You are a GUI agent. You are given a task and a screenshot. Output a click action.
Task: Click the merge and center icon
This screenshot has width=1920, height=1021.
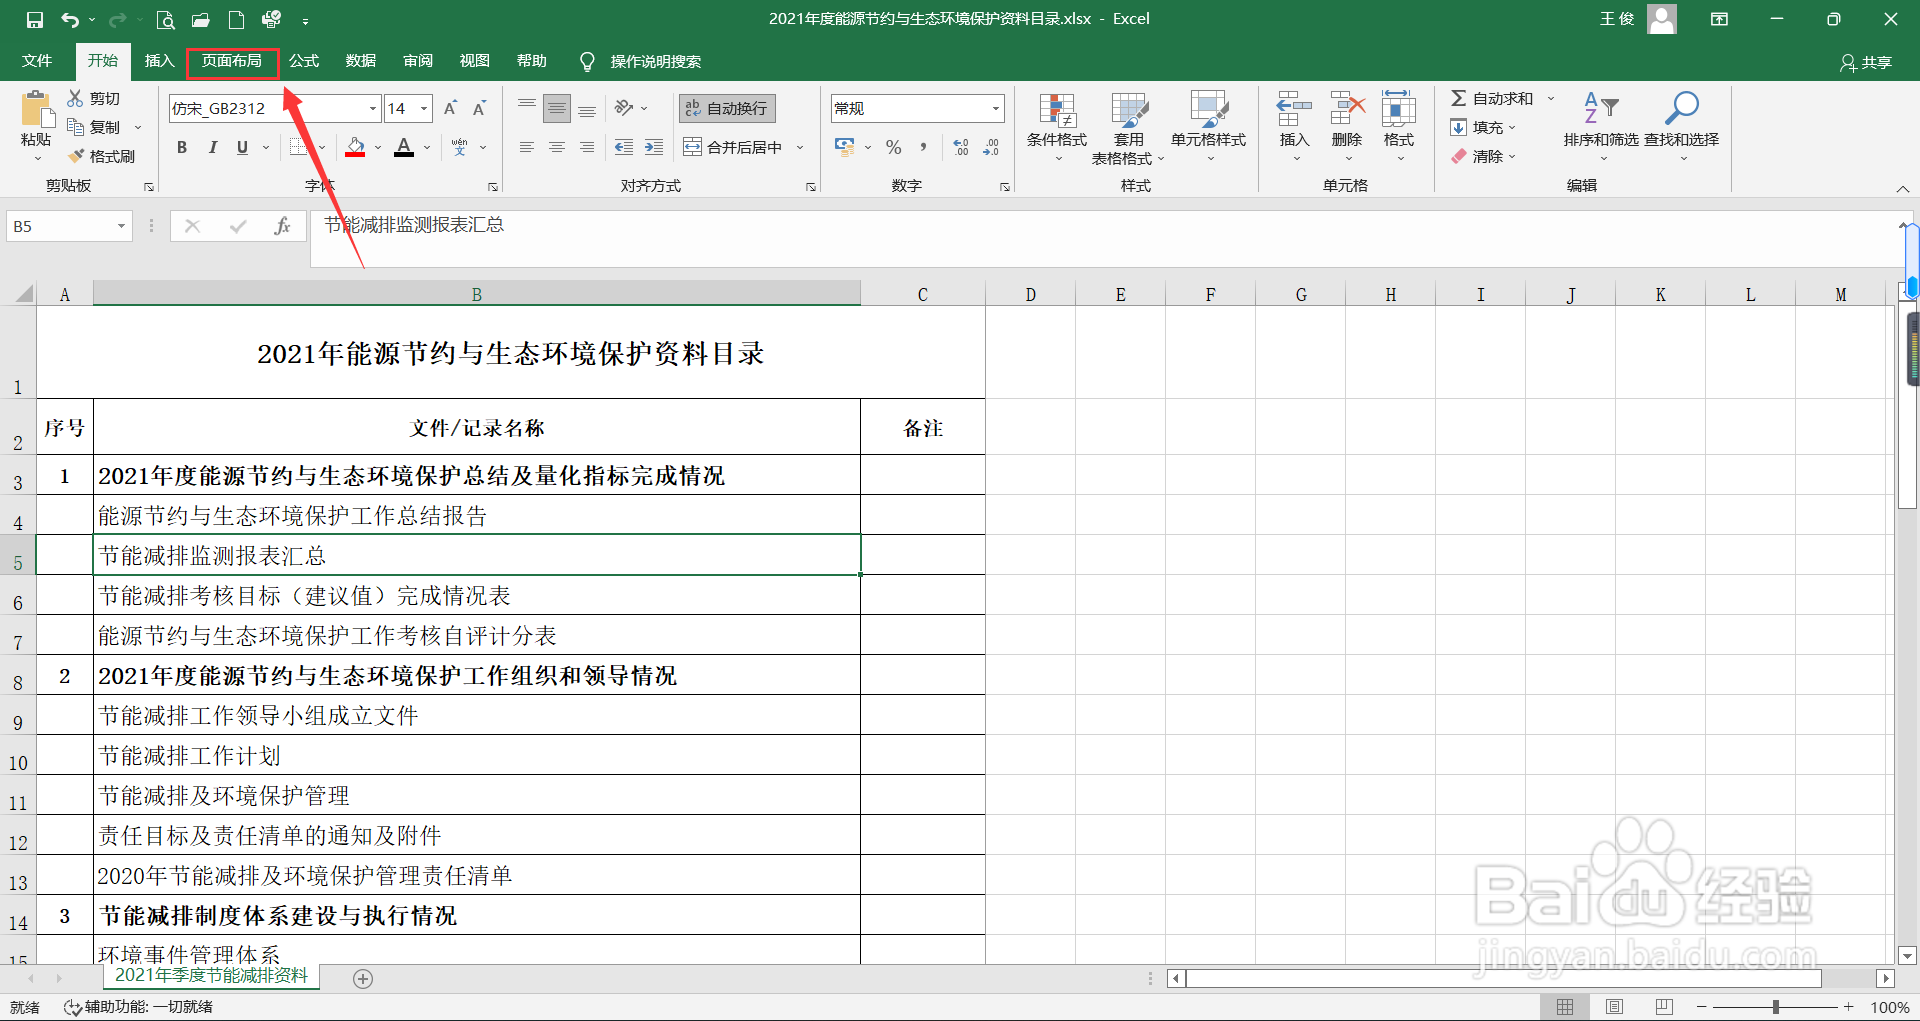[733, 146]
